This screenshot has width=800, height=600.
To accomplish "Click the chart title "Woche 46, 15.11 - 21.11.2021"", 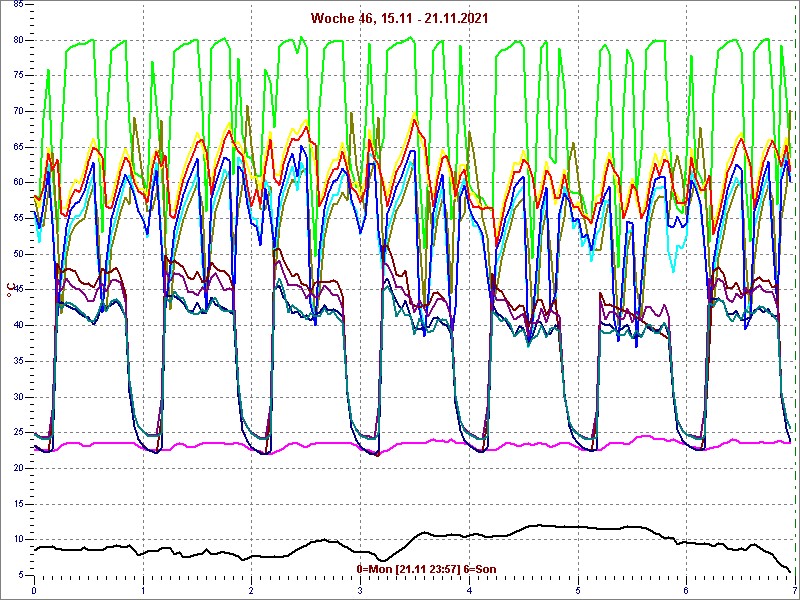I will 399,18.
